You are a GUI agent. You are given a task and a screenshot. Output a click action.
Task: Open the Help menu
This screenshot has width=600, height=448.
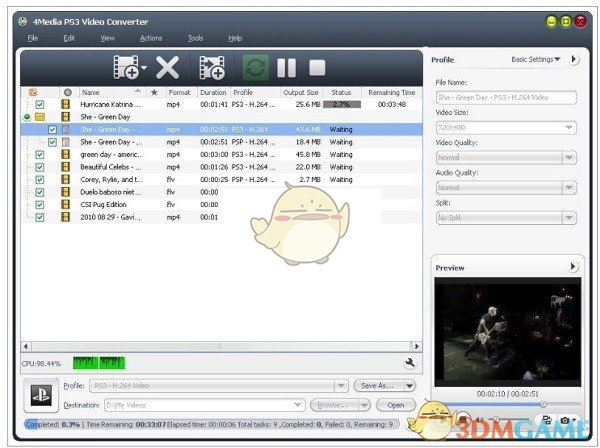235,38
